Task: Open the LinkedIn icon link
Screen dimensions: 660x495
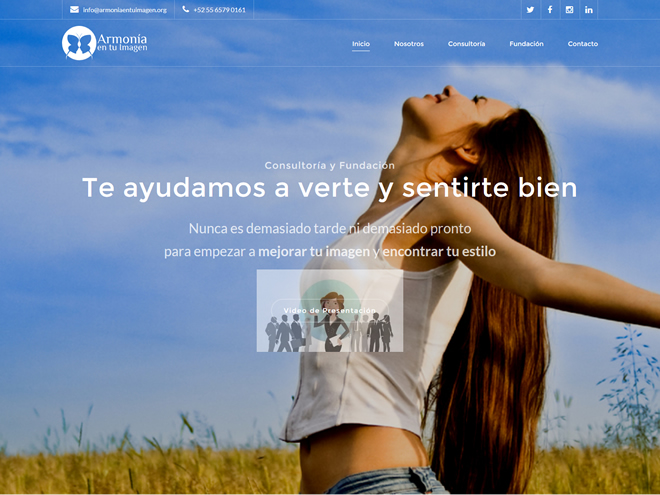Action: point(588,10)
